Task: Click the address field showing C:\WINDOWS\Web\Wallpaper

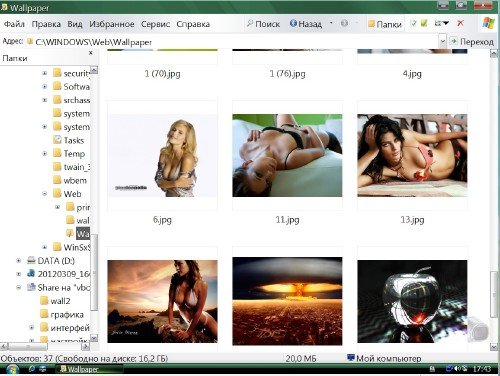Action: pyautogui.click(x=233, y=42)
